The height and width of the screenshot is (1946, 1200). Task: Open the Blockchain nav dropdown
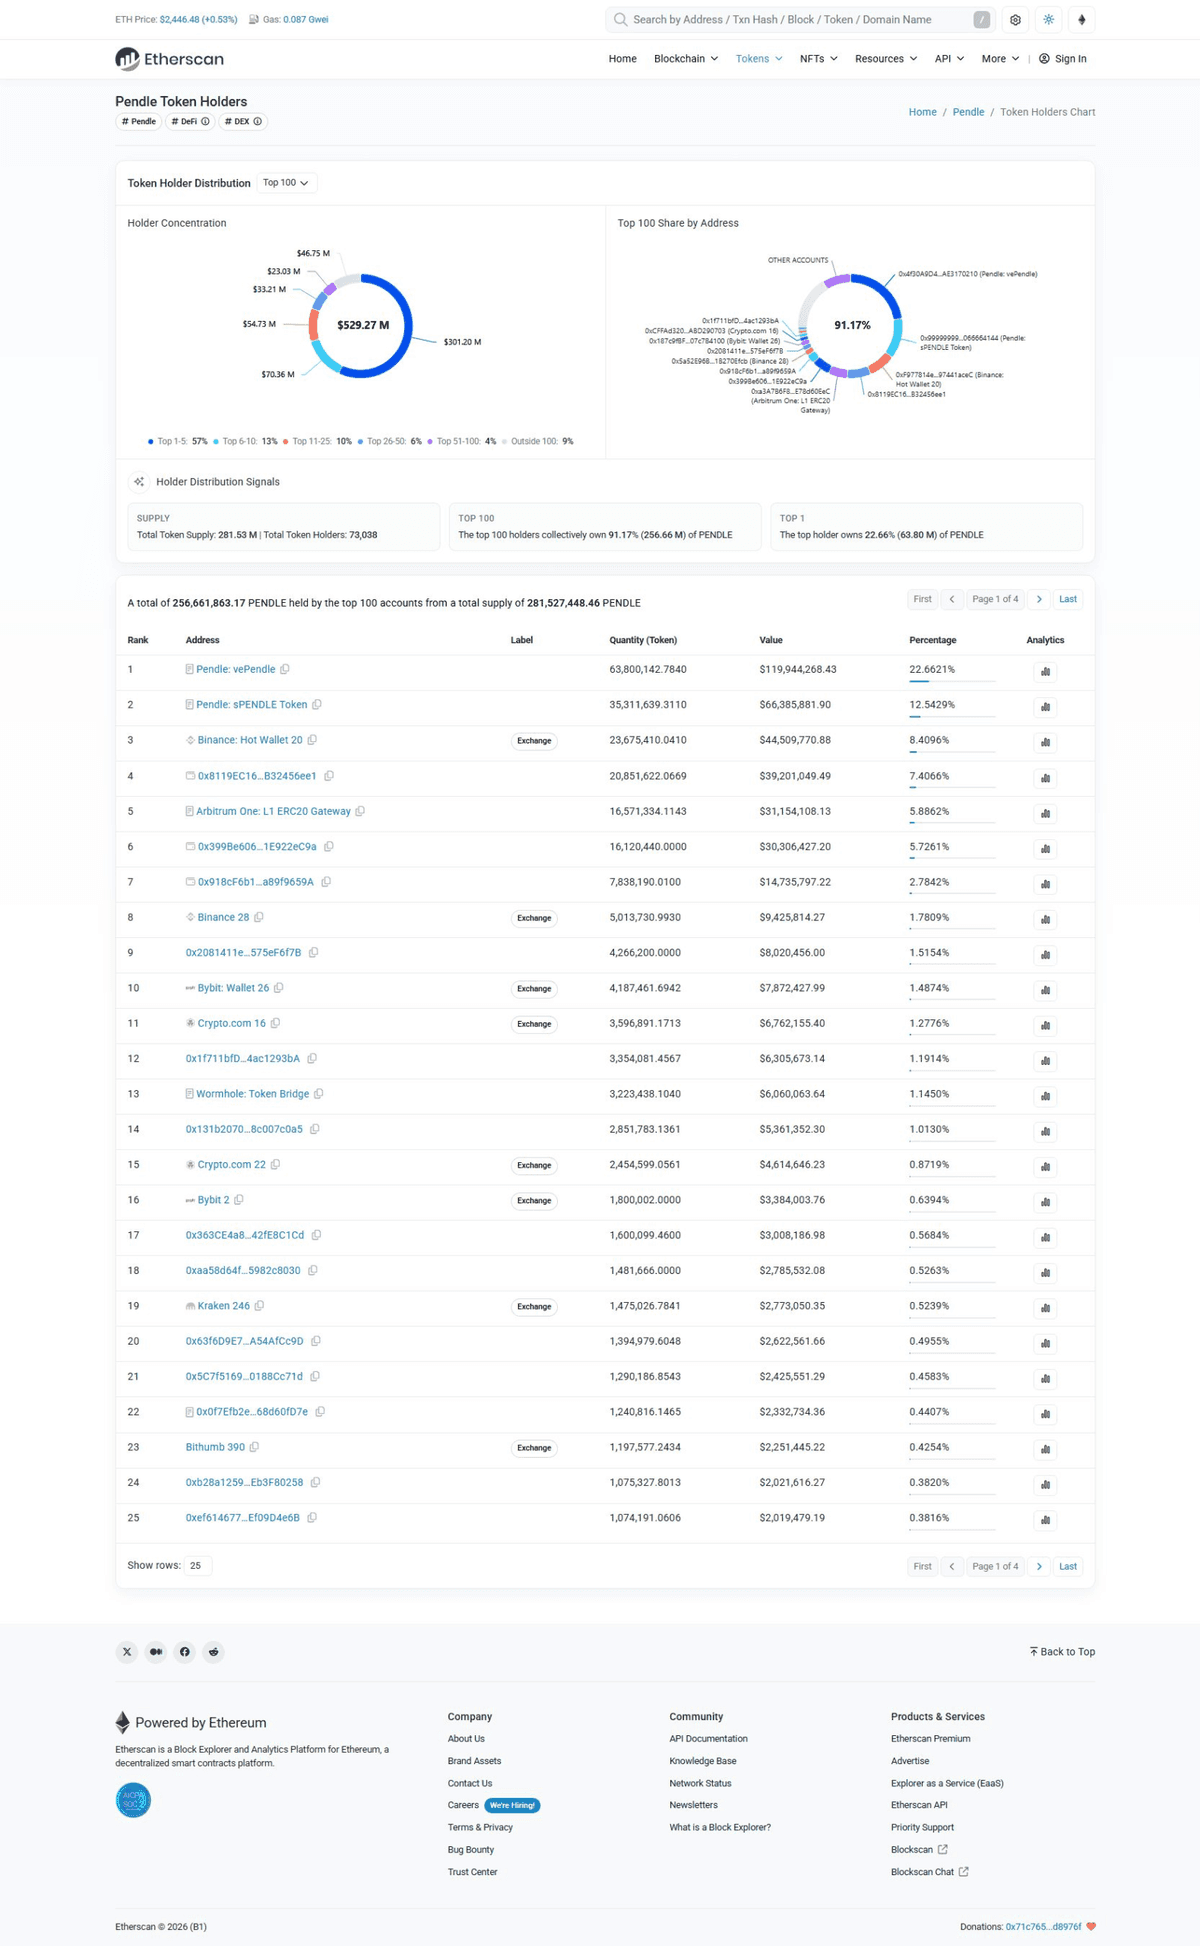[686, 59]
